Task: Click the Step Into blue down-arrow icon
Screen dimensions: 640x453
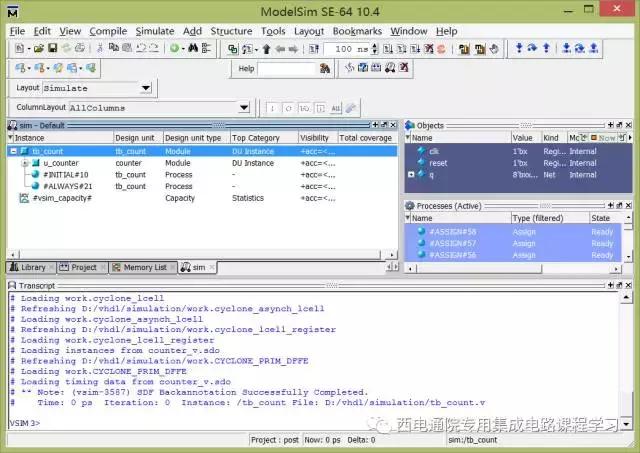Action: click(x=519, y=48)
